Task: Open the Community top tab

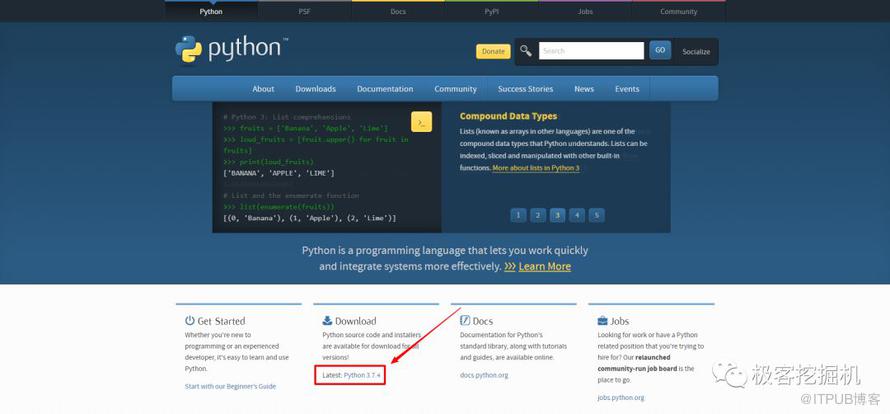Action: coord(679,11)
